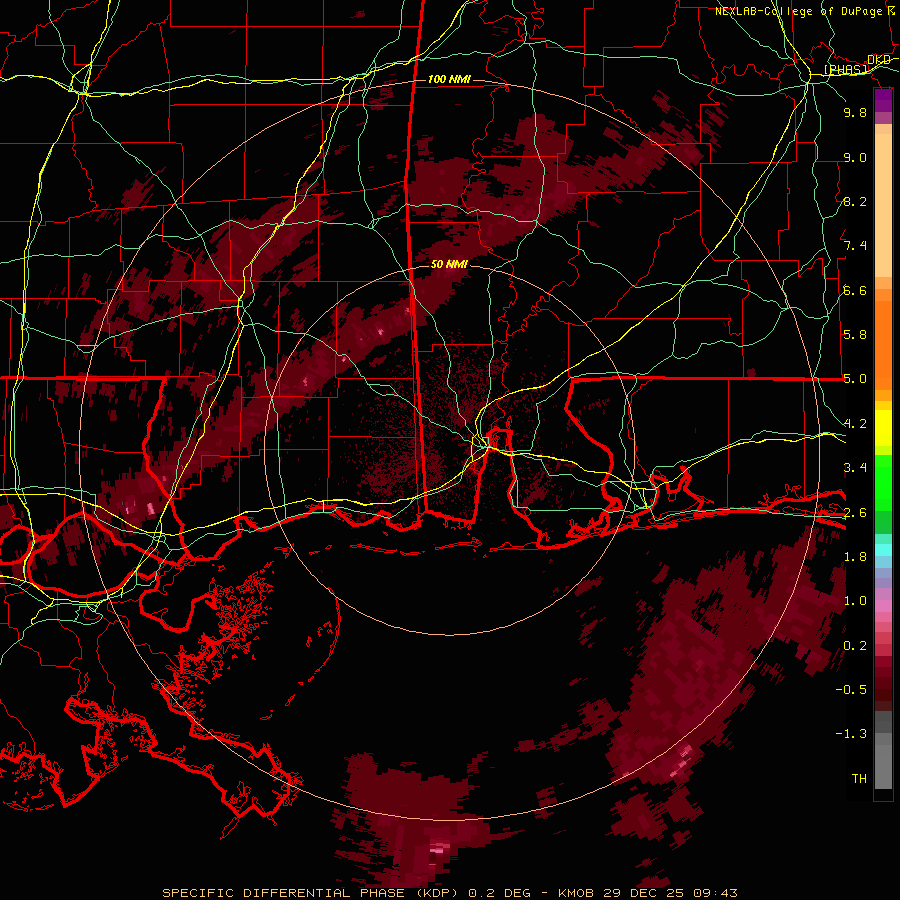
Task: Select the -1.3 color scale value
Action: [x=851, y=734]
